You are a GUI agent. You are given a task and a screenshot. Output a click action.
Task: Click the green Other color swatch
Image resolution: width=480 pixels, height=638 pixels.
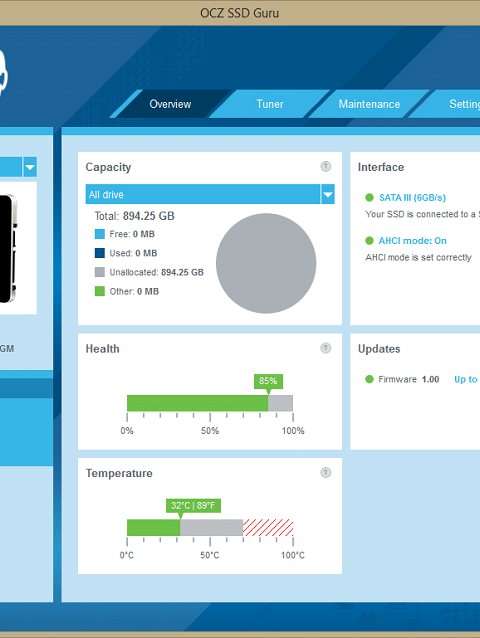coord(100,291)
